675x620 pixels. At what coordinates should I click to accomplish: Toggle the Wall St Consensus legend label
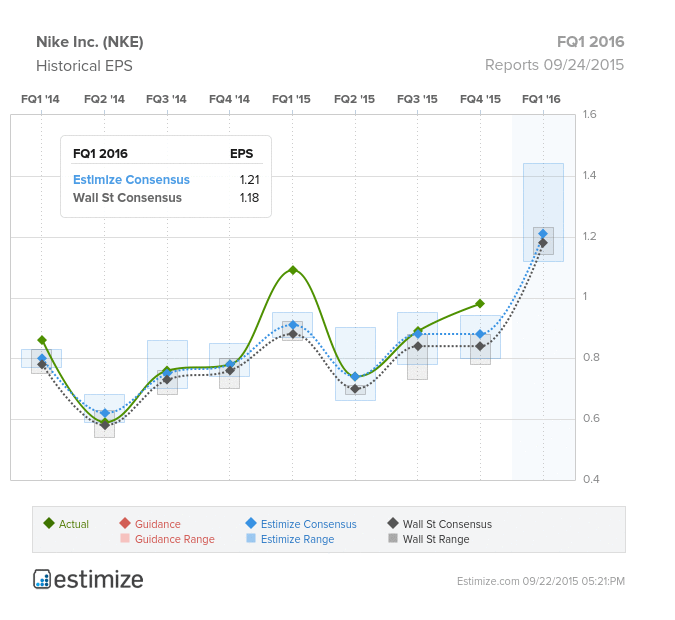[x=447, y=524]
